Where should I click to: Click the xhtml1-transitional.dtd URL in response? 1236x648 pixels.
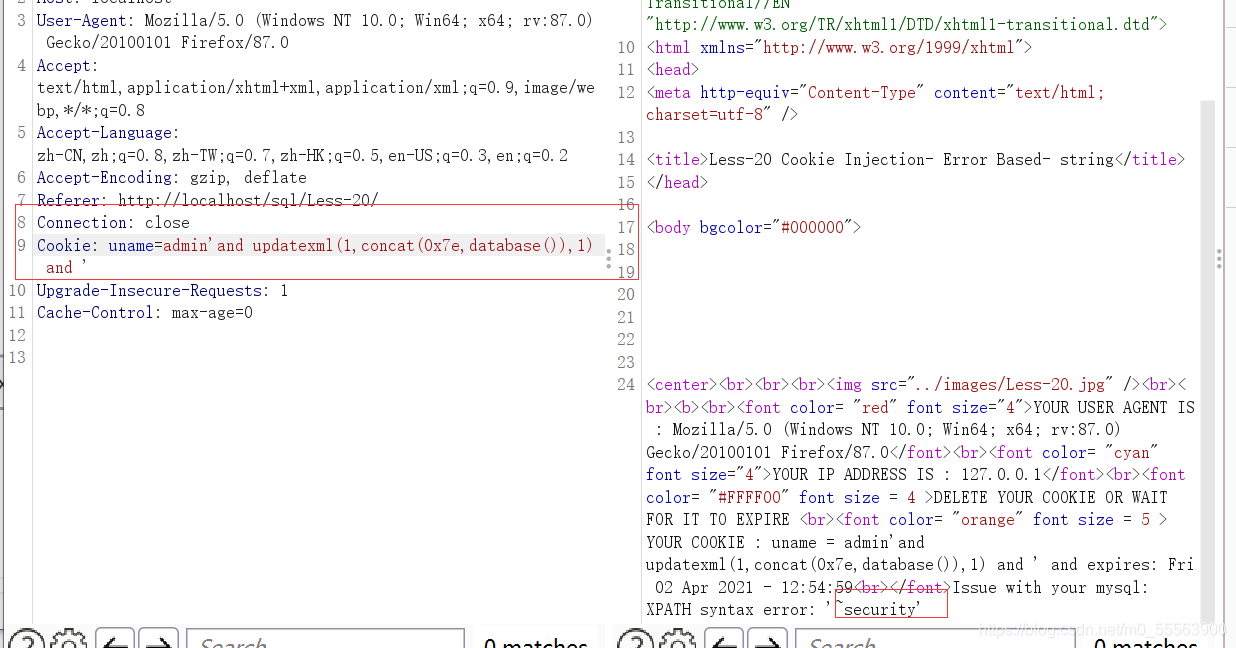[906, 24]
